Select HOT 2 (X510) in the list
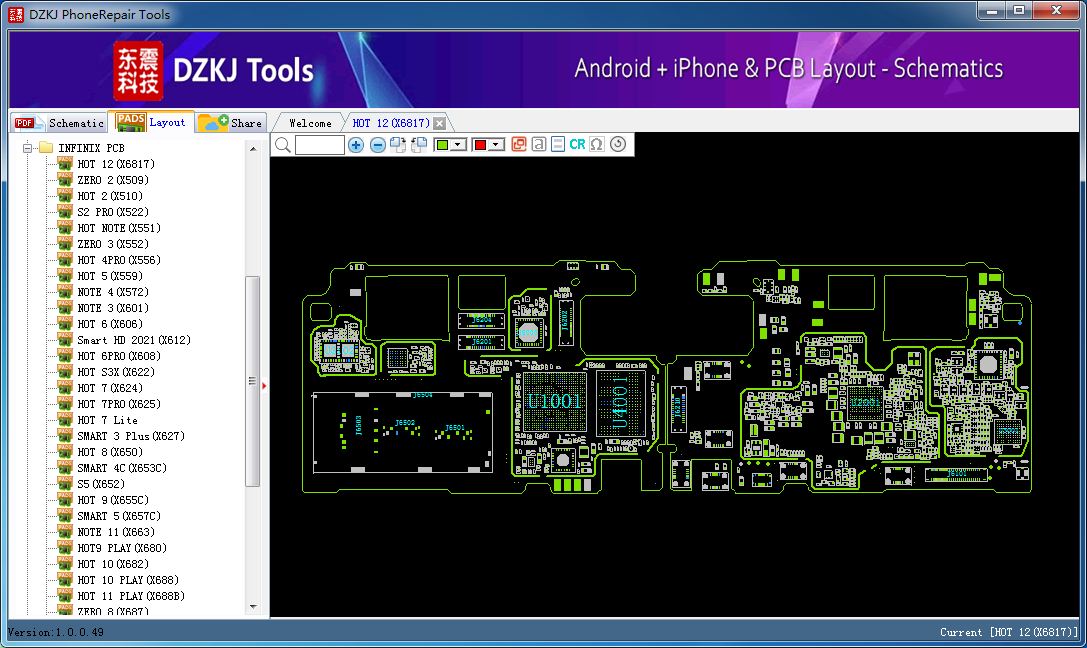This screenshot has height=648, width=1087. tap(110, 196)
